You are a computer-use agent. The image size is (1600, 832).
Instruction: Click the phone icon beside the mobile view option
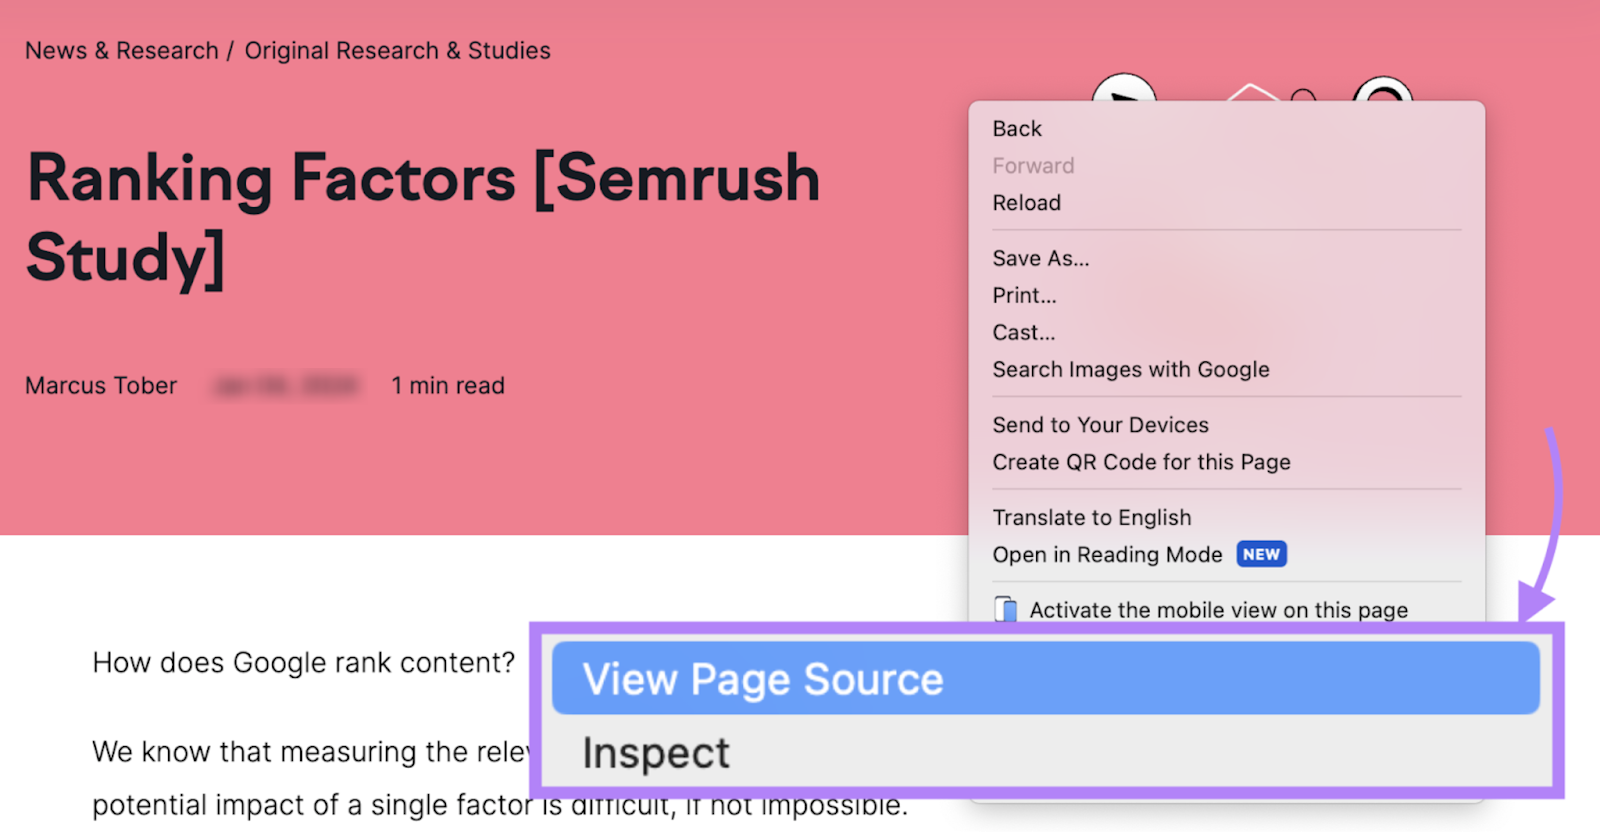pos(1006,609)
